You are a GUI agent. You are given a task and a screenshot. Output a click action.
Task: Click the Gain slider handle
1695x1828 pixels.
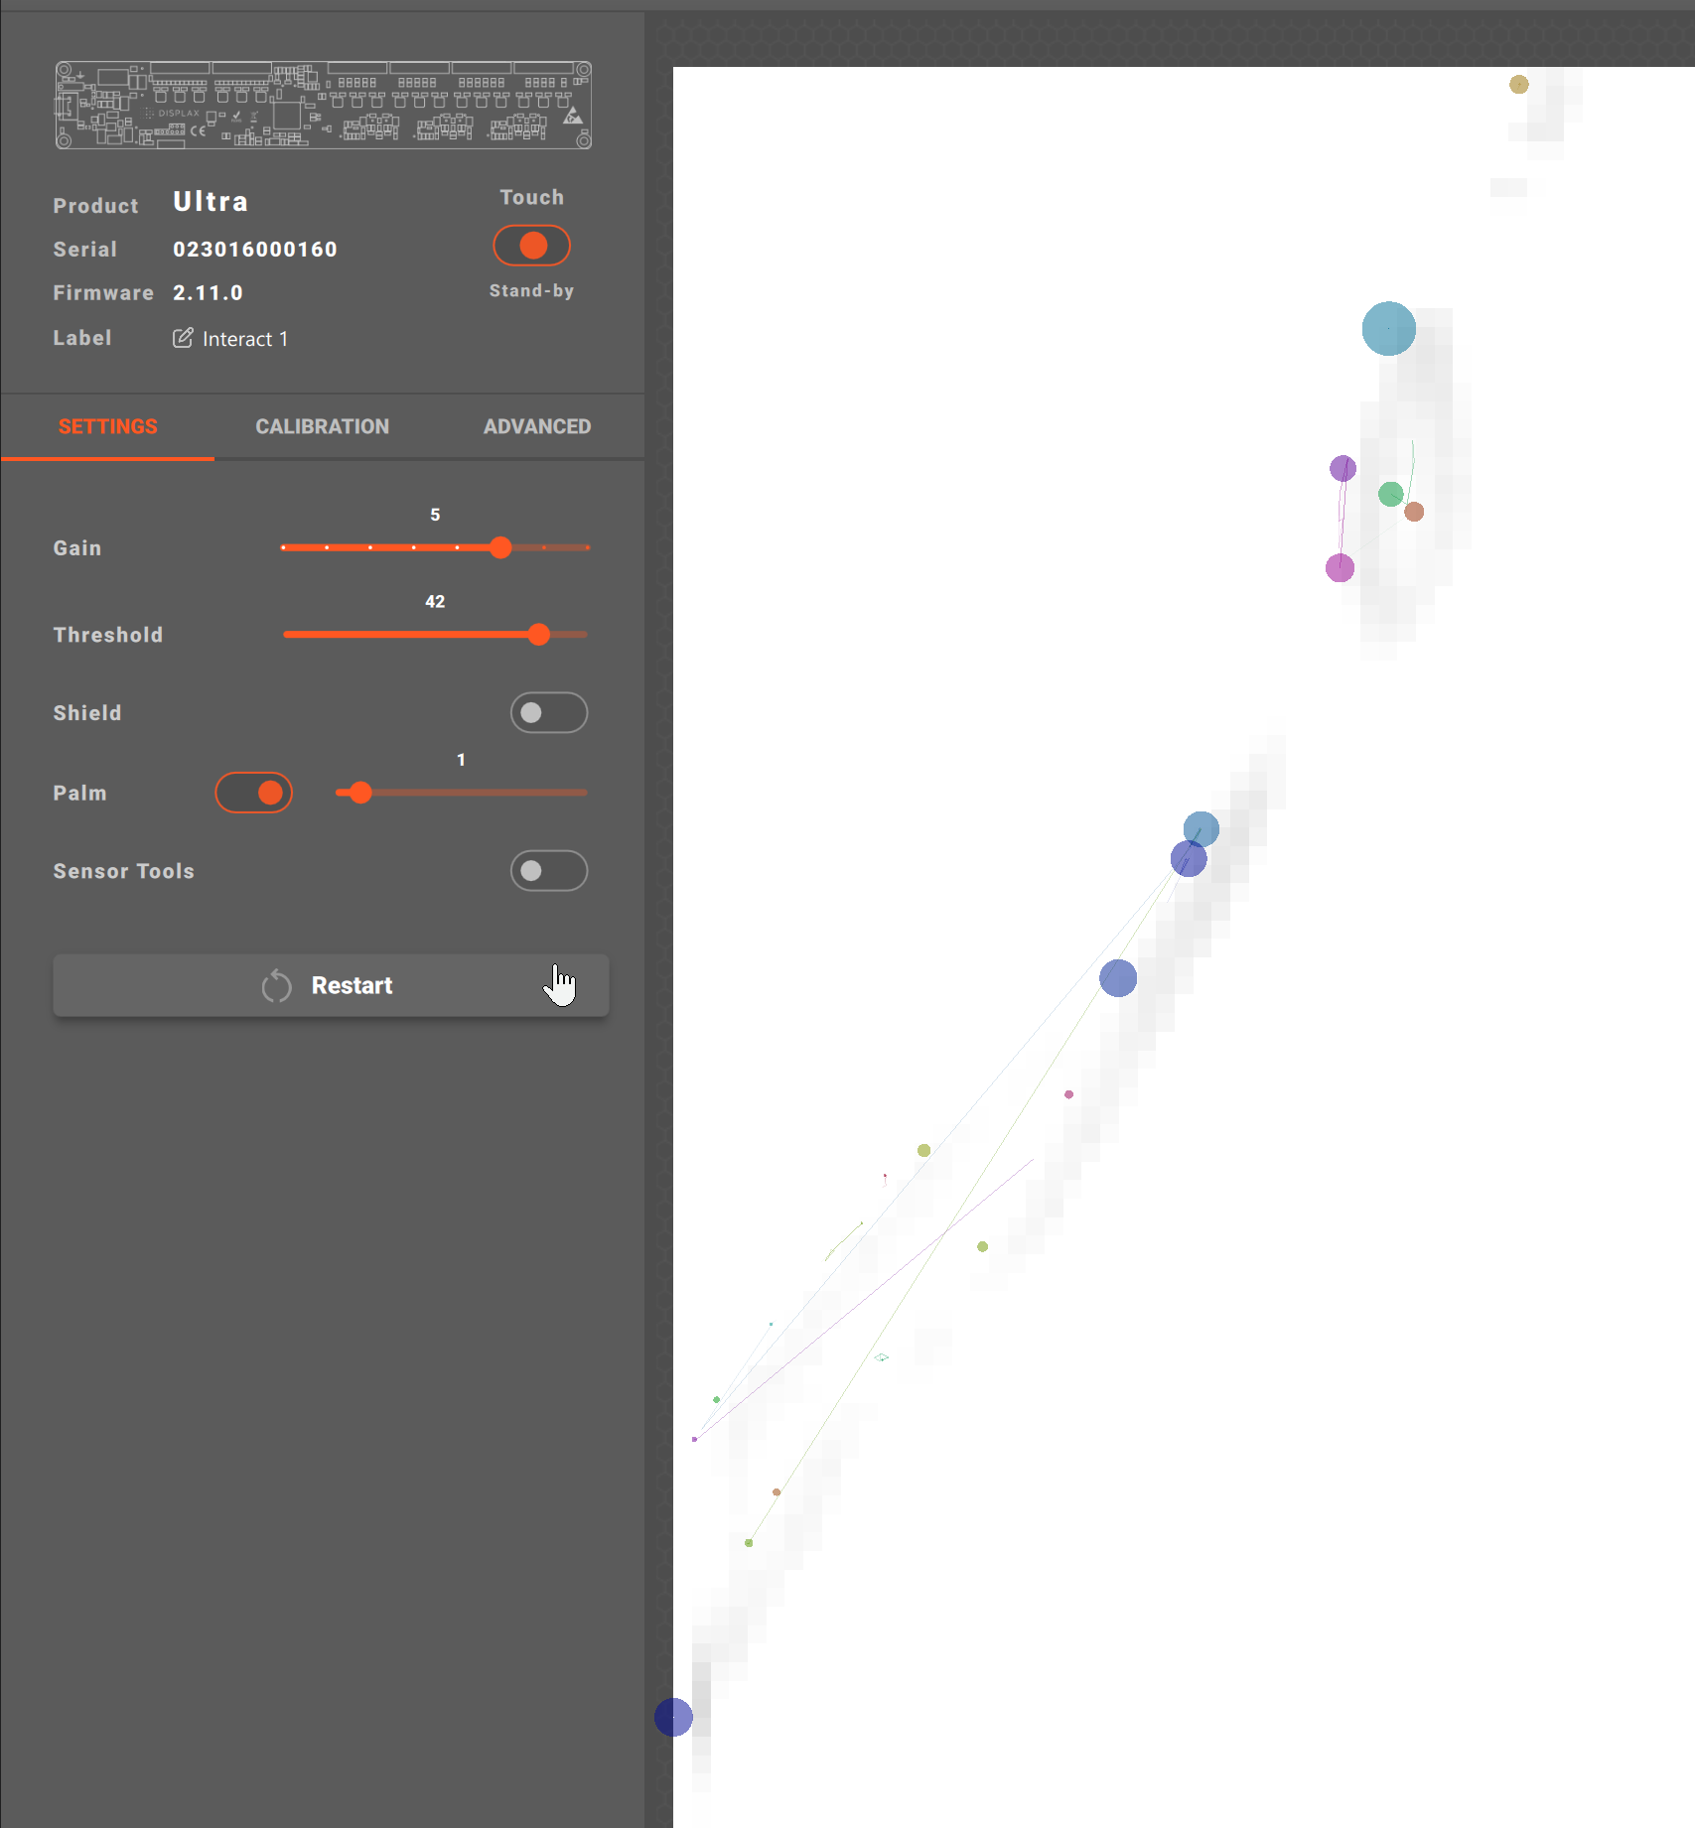[x=501, y=548]
